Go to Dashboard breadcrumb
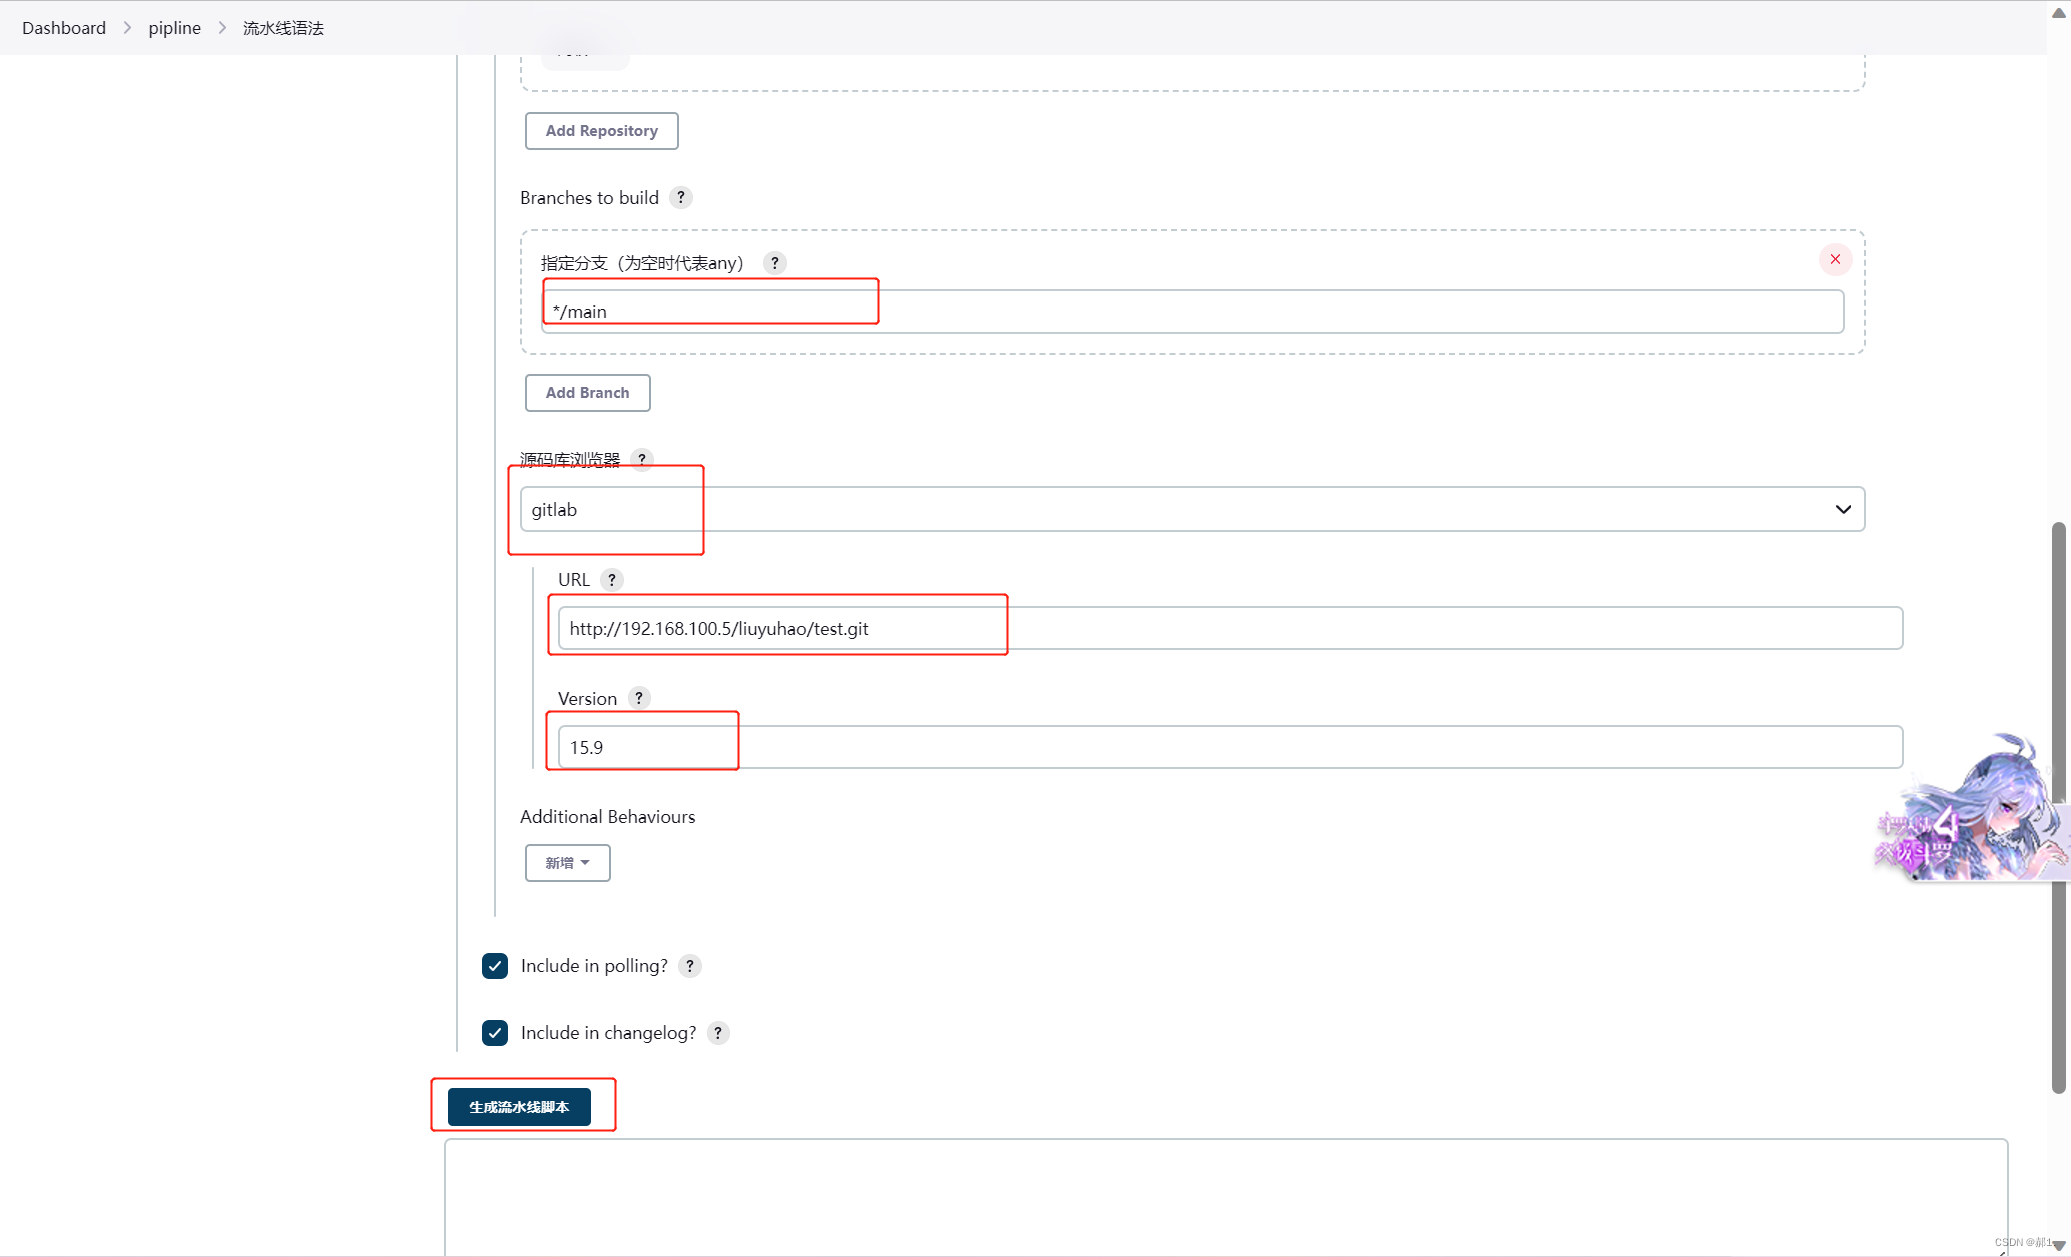 click(64, 28)
